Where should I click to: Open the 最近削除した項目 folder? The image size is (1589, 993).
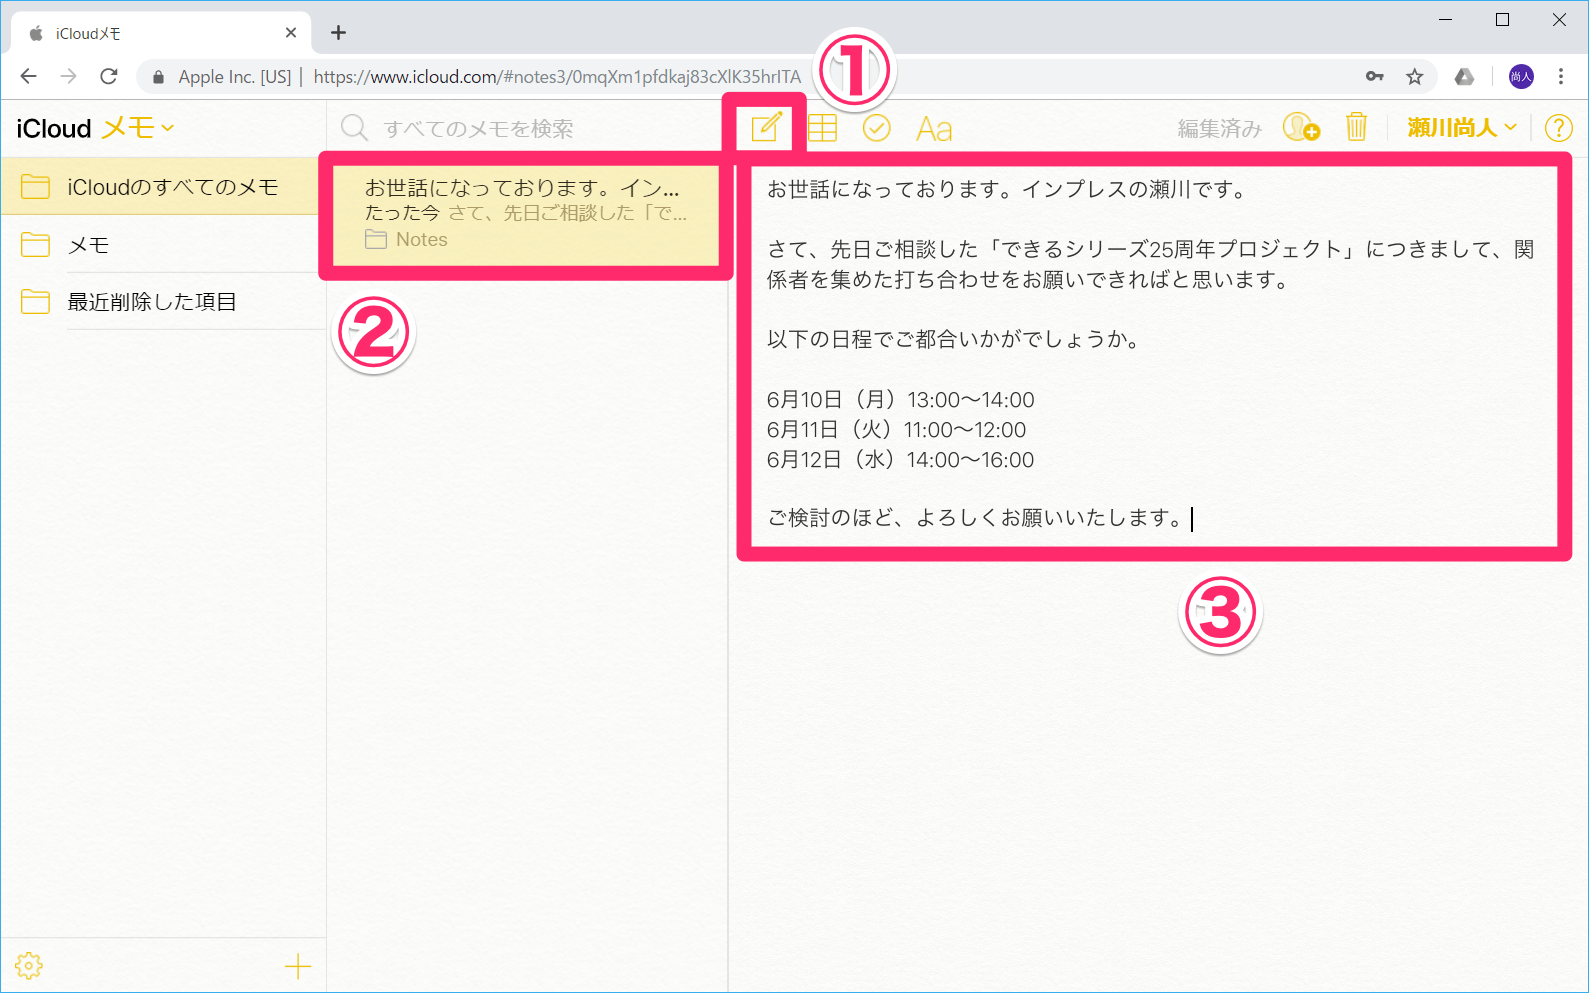coord(163,302)
